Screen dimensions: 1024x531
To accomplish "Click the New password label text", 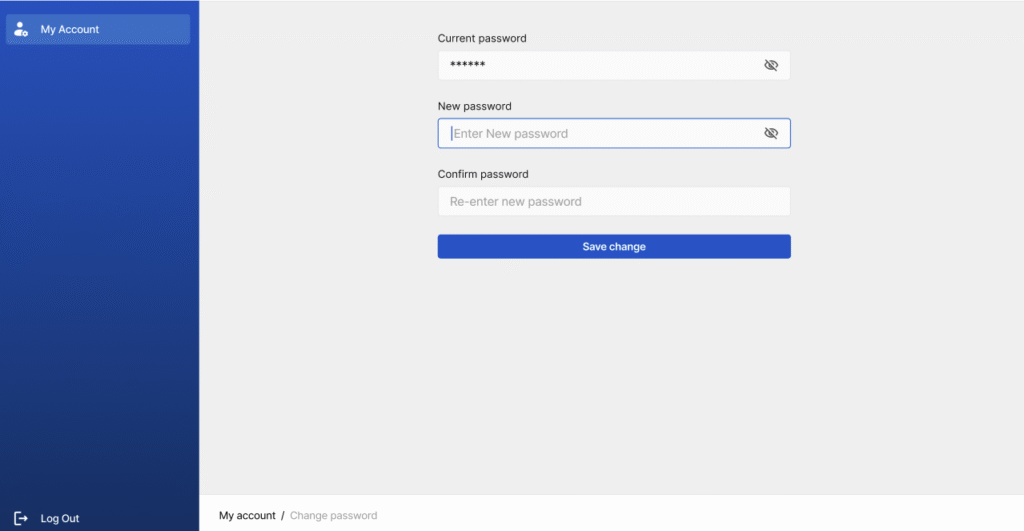I will click(x=474, y=106).
